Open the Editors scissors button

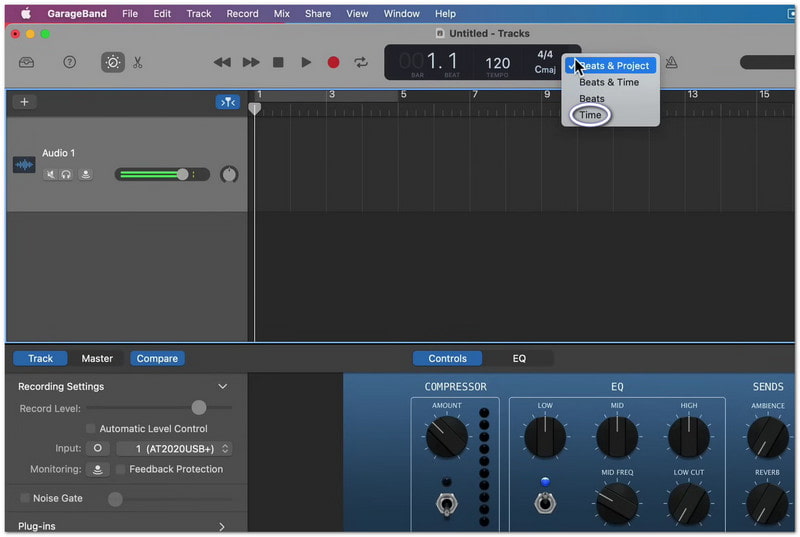tap(138, 63)
